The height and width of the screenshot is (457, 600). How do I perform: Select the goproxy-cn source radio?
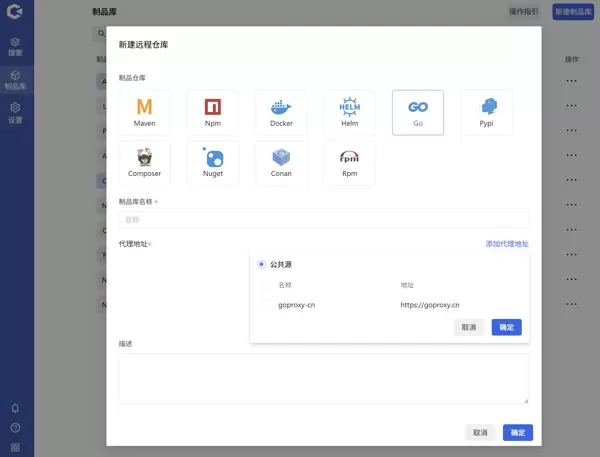(x=266, y=305)
